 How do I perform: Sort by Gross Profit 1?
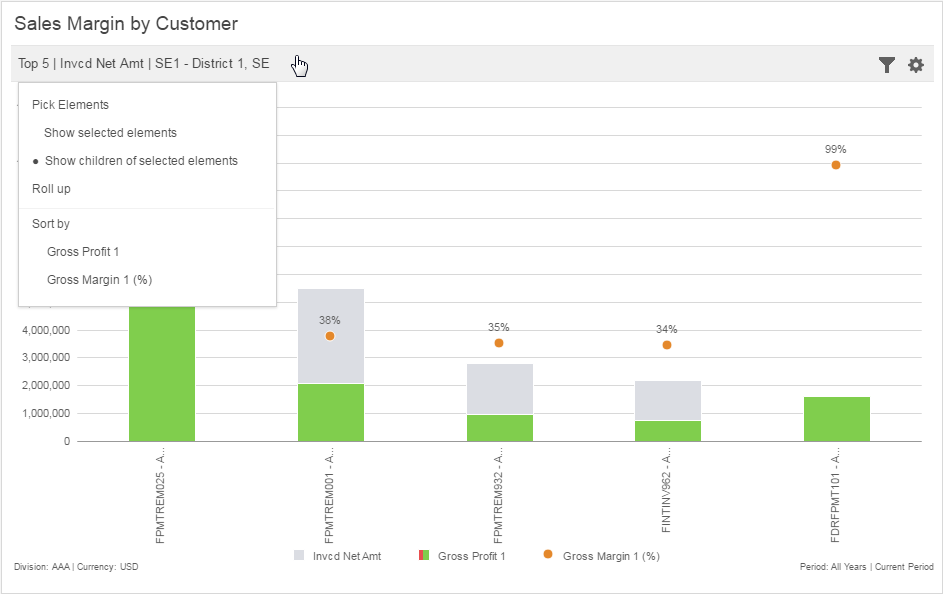83,252
